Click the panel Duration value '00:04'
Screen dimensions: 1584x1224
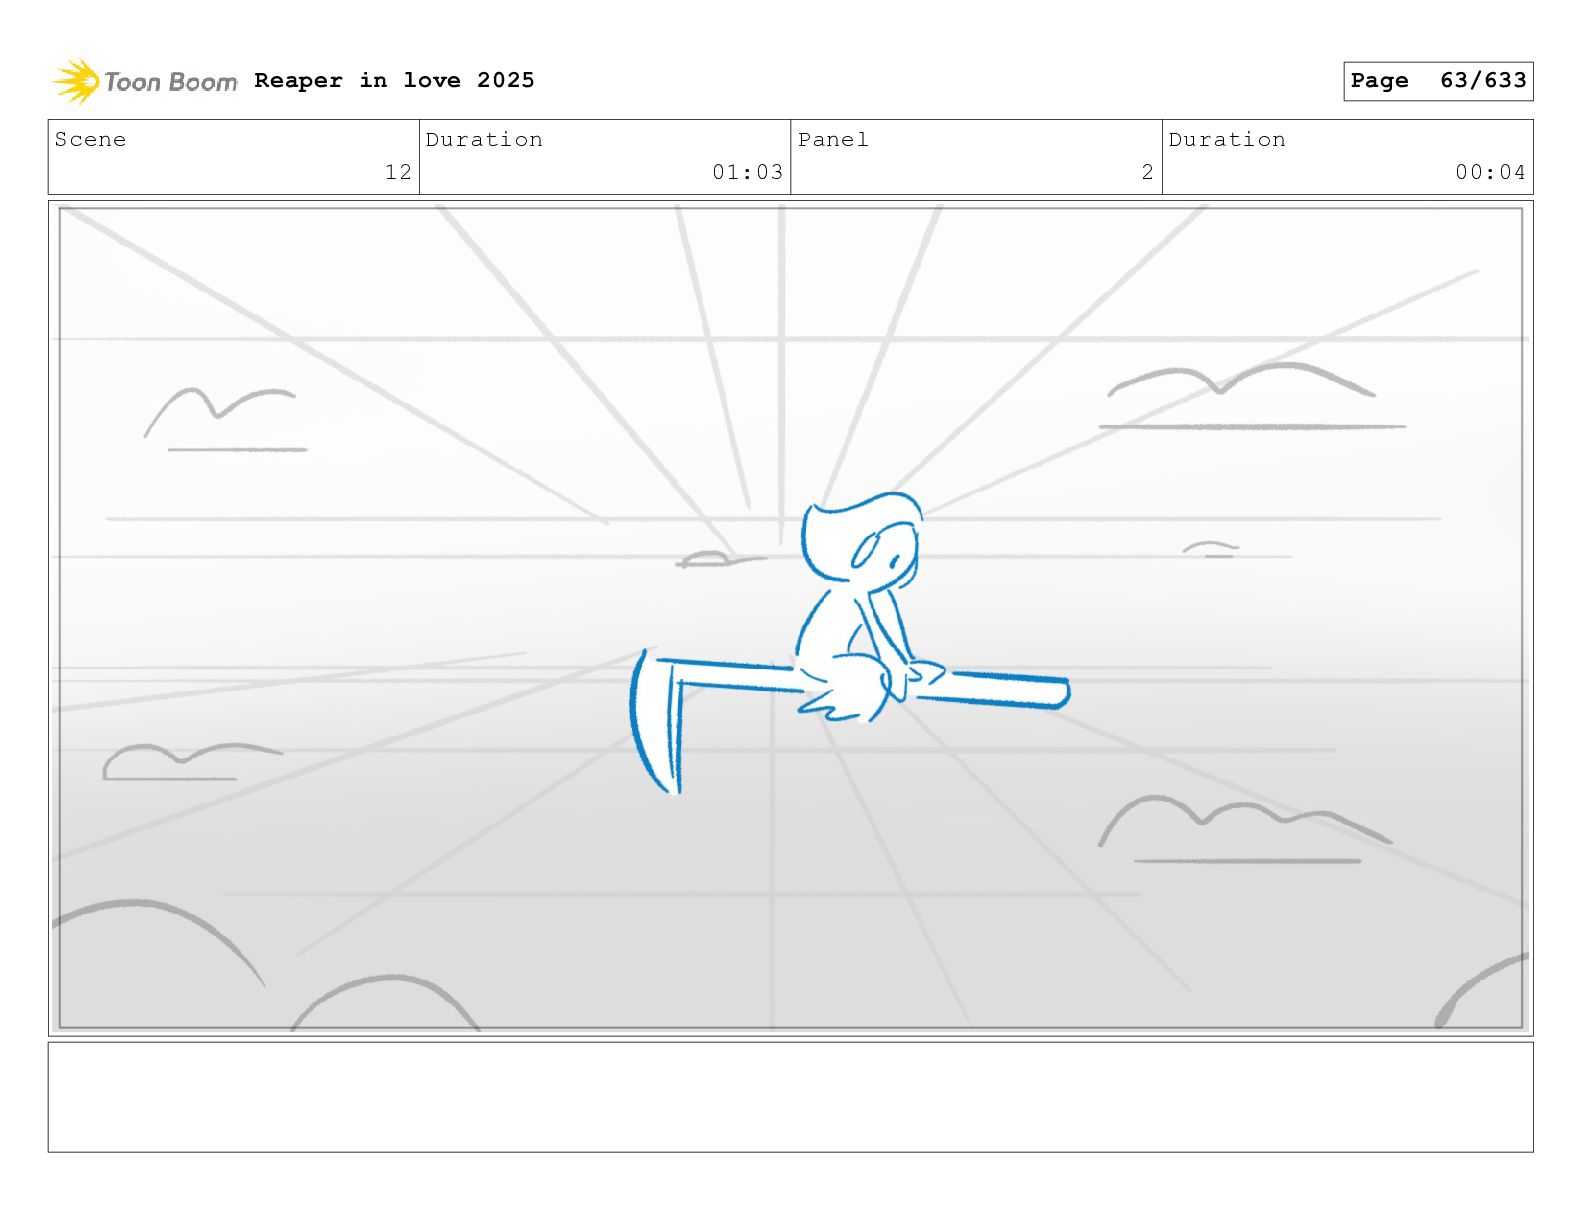point(1490,172)
